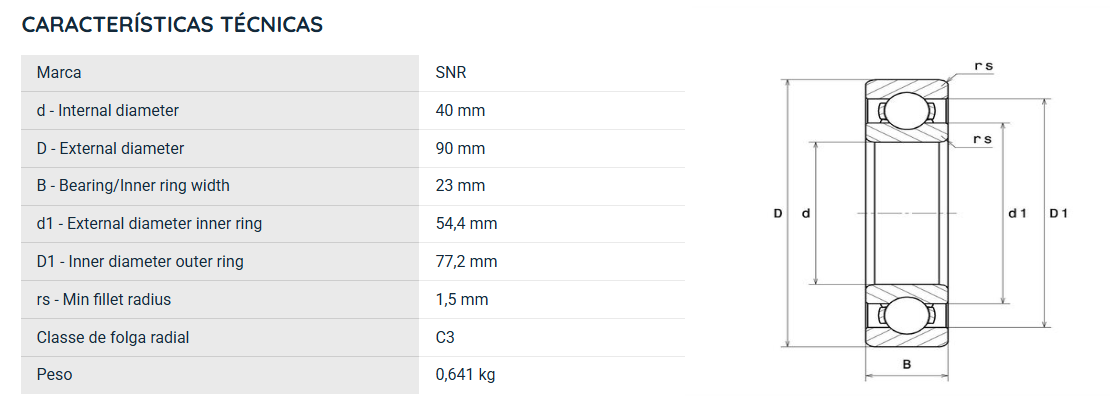The width and height of the screenshot is (1110, 416).
Task: Click the 54,4 mm value
Action: 467,224
